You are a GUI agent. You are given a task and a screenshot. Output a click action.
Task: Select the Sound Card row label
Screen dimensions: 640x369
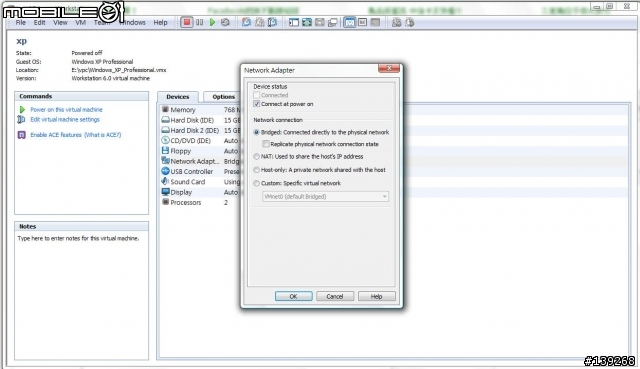pos(187,182)
